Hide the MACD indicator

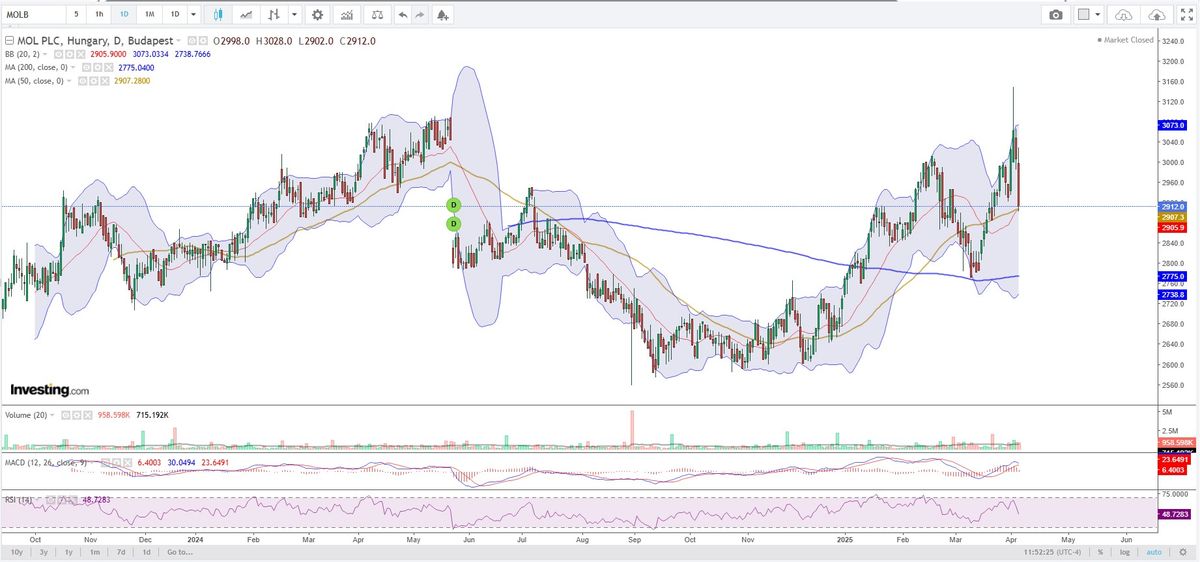[x=105, y=462]
